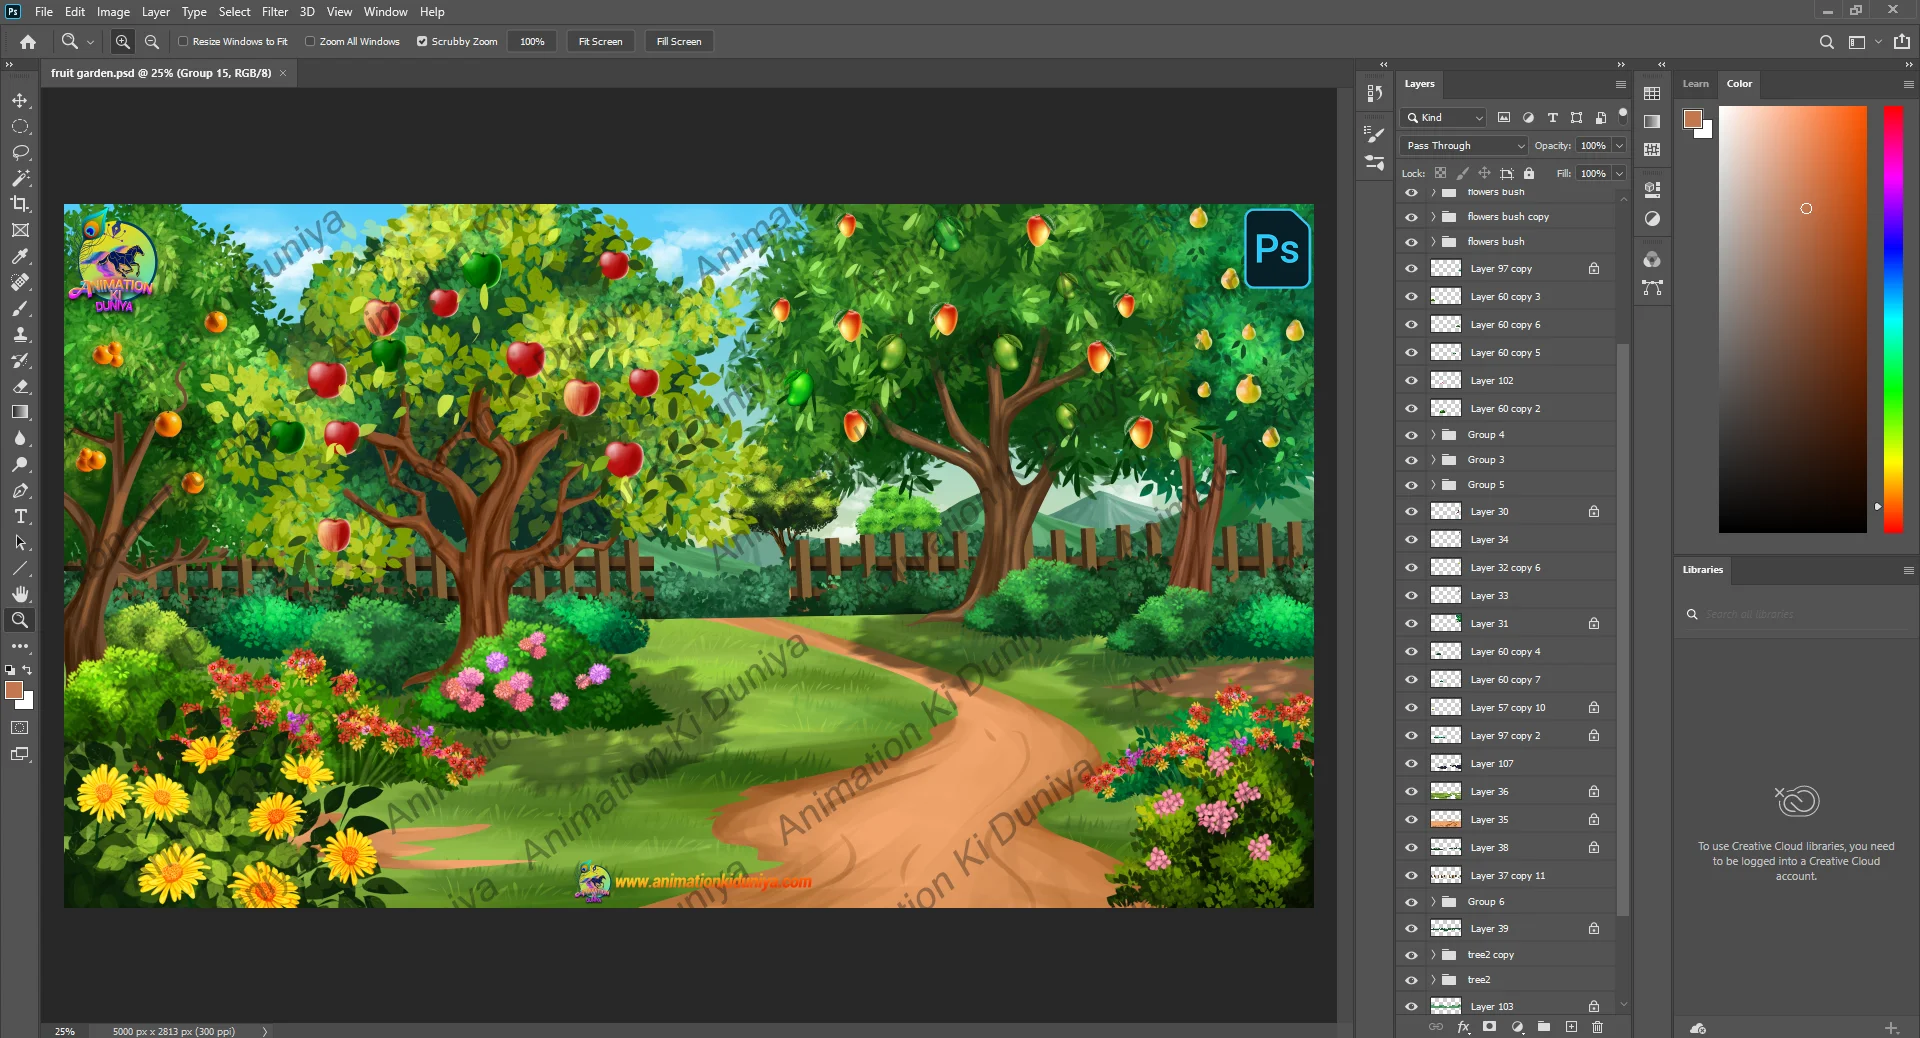Select the Hand tool
1920x1038 pixels.
pyautogui.click(x=20, y=594)
